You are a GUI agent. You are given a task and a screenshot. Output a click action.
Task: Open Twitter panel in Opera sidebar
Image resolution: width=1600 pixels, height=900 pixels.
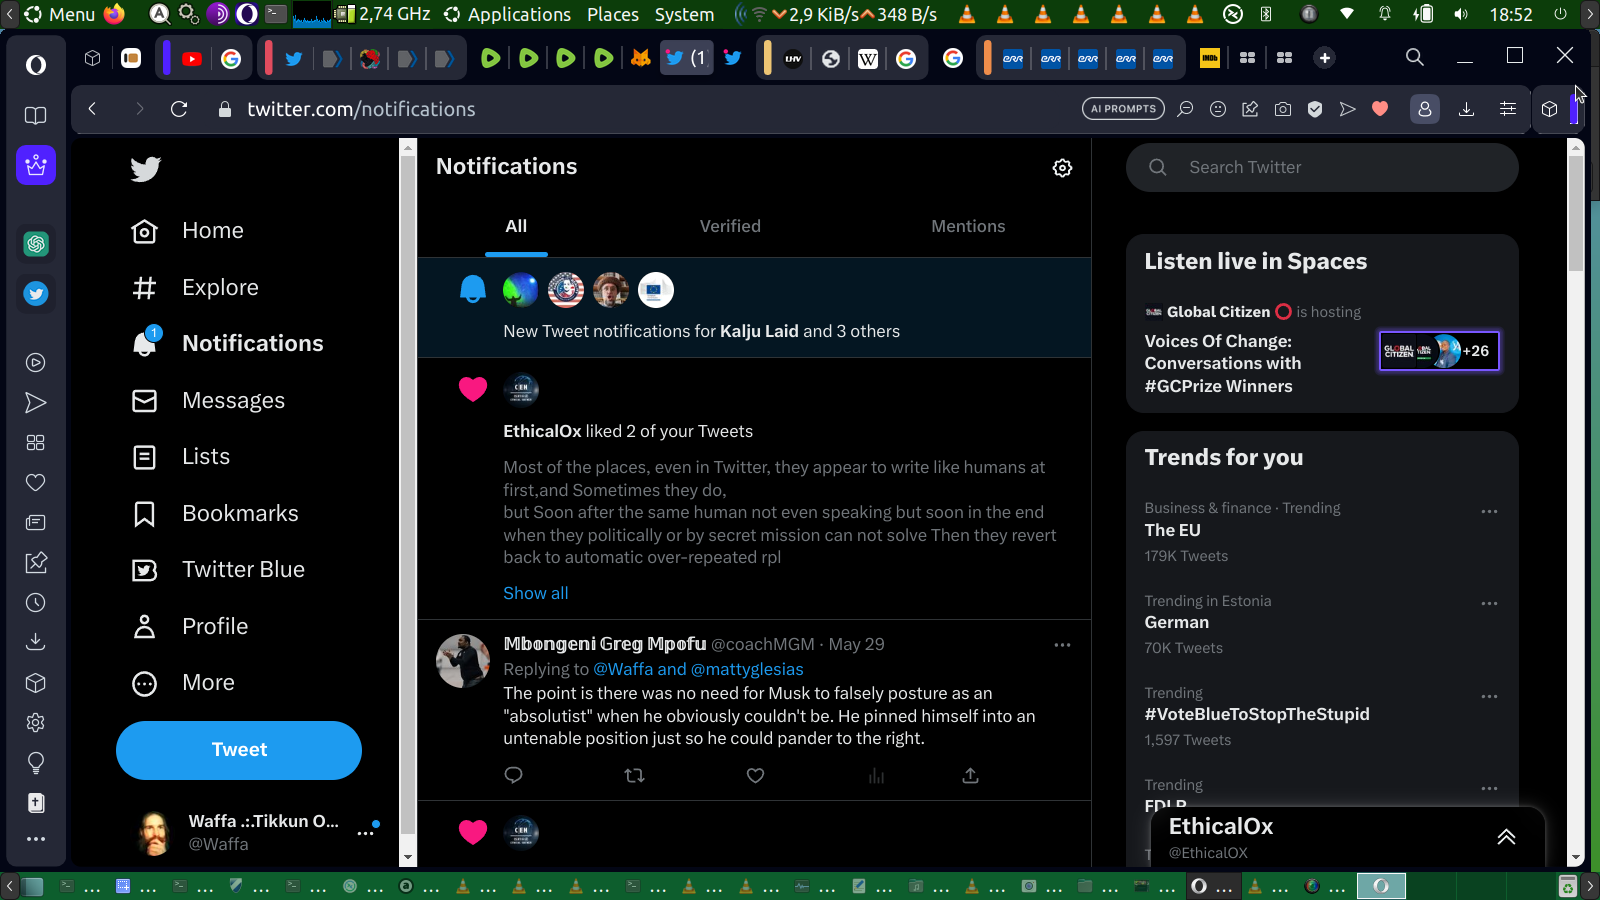(x=36, y=293)
